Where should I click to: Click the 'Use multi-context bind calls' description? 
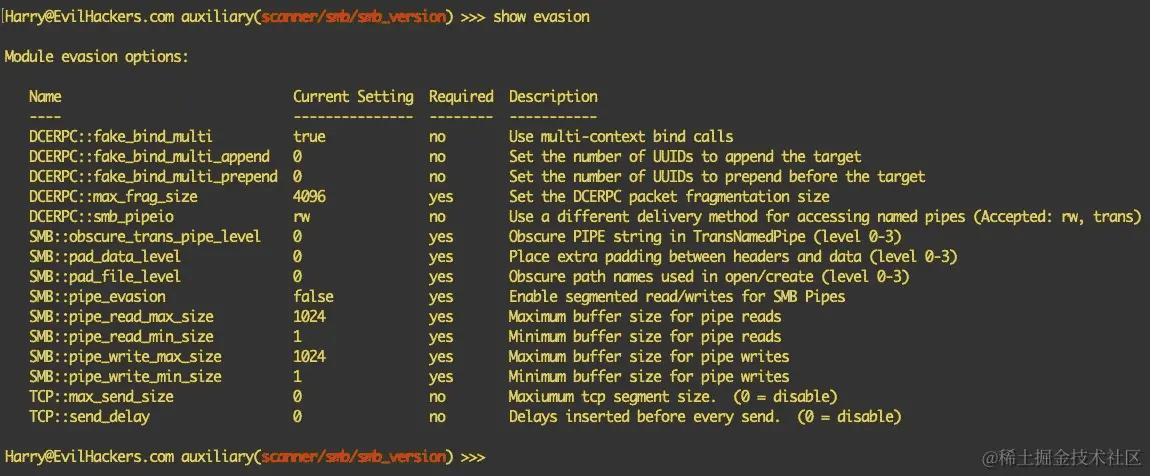[x=620, y=136]
